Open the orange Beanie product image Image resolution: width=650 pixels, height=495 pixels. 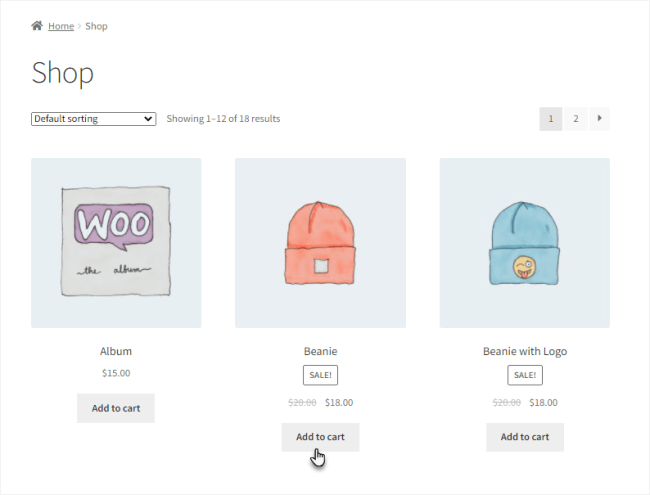tap(320, 243)
